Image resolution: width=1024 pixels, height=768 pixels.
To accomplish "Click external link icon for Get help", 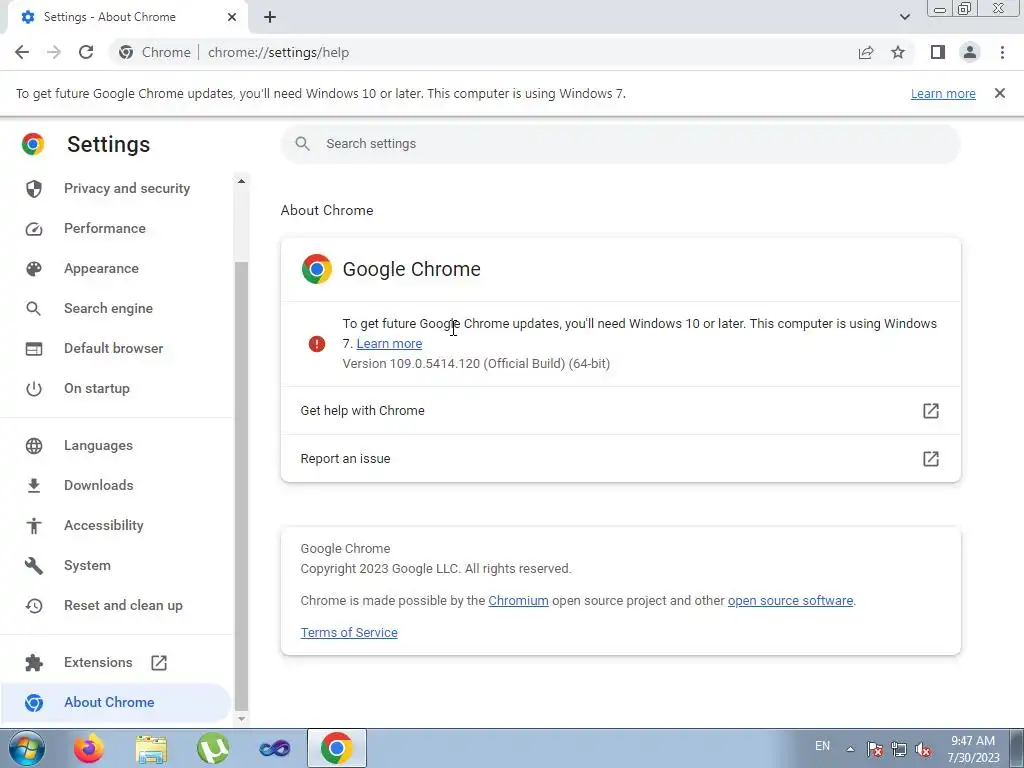I will [931, 411].
